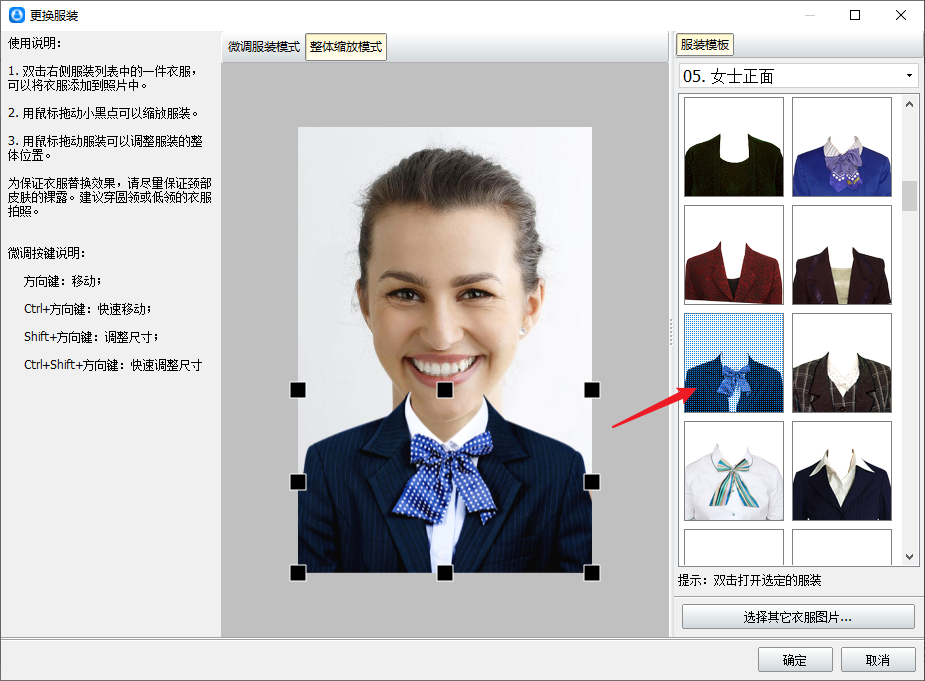Click the blue polka-dot bow on the photo
Viewport: 925px width, 681px height.
tap(446, 478)
